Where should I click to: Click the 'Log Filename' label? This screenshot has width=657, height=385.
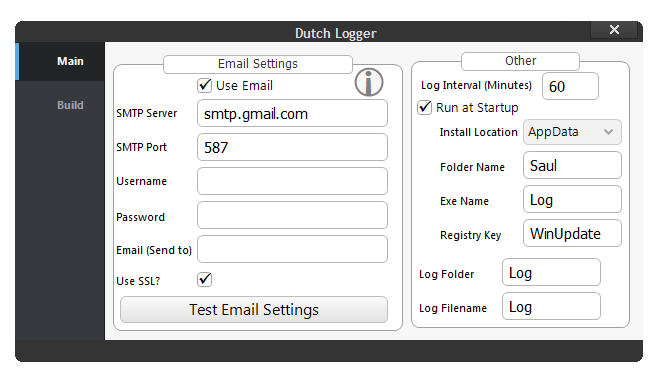(x=453, y=308)
